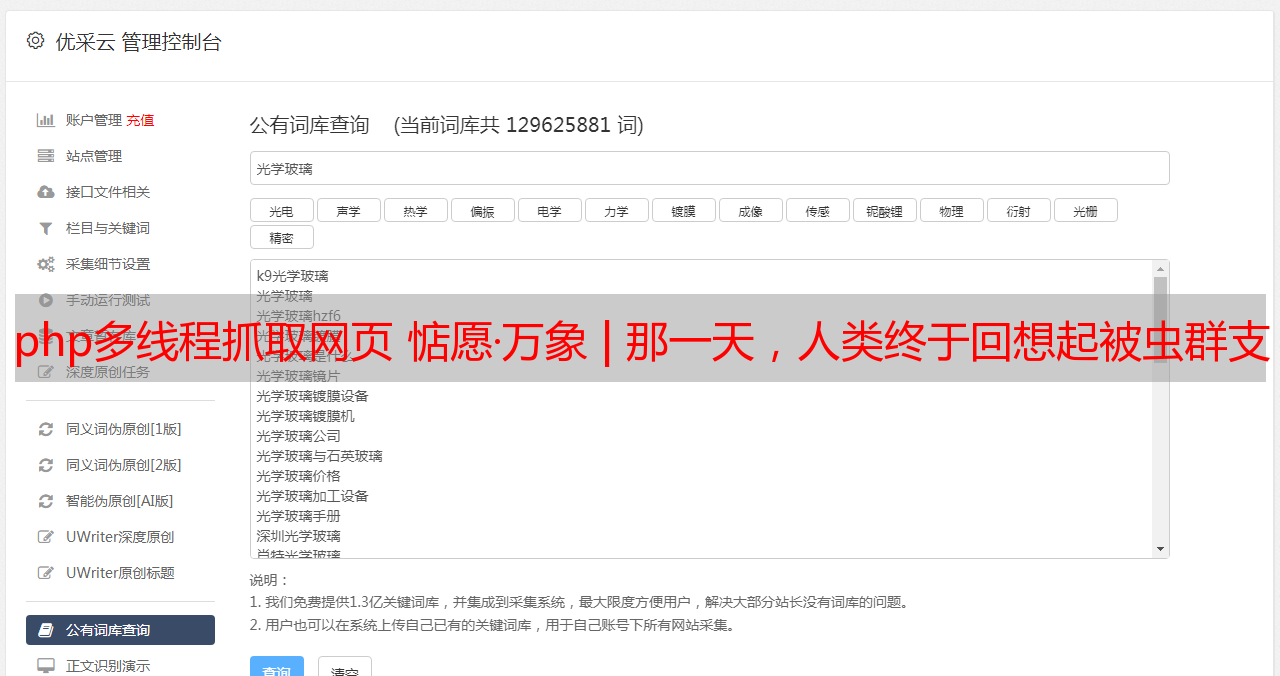Image resolution: width=1280 pixels, height=676 pixels.
Task: Click the 清空 clear button
Action: (x=345, y=666)
